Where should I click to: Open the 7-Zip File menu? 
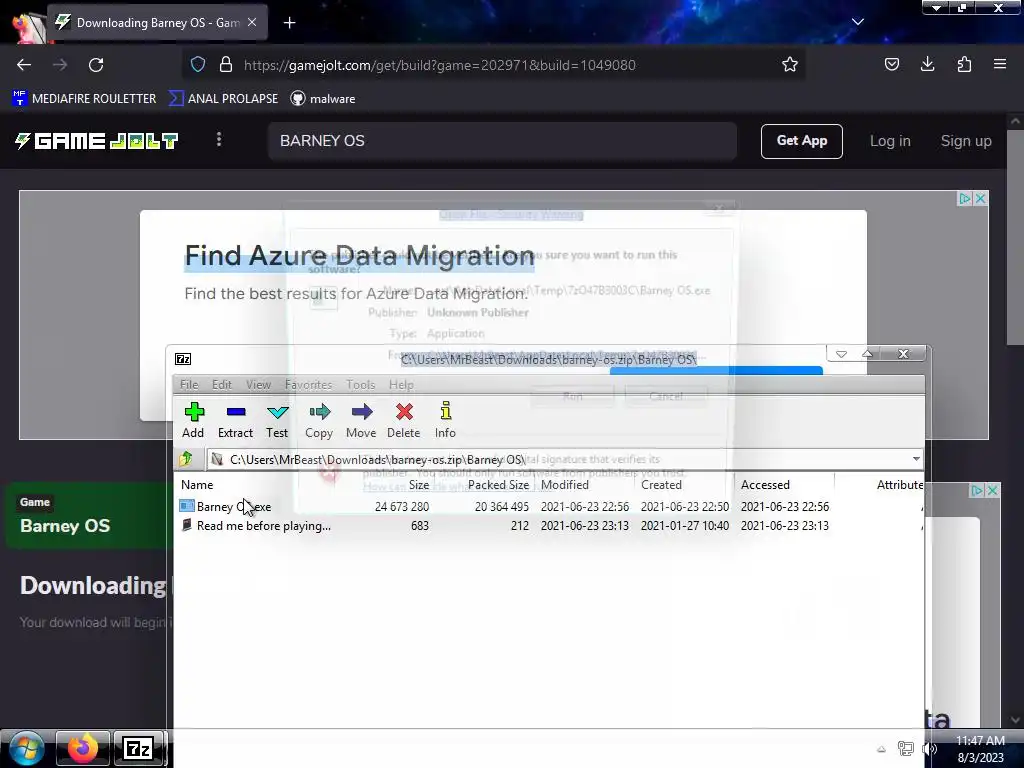tap(189, 385)
